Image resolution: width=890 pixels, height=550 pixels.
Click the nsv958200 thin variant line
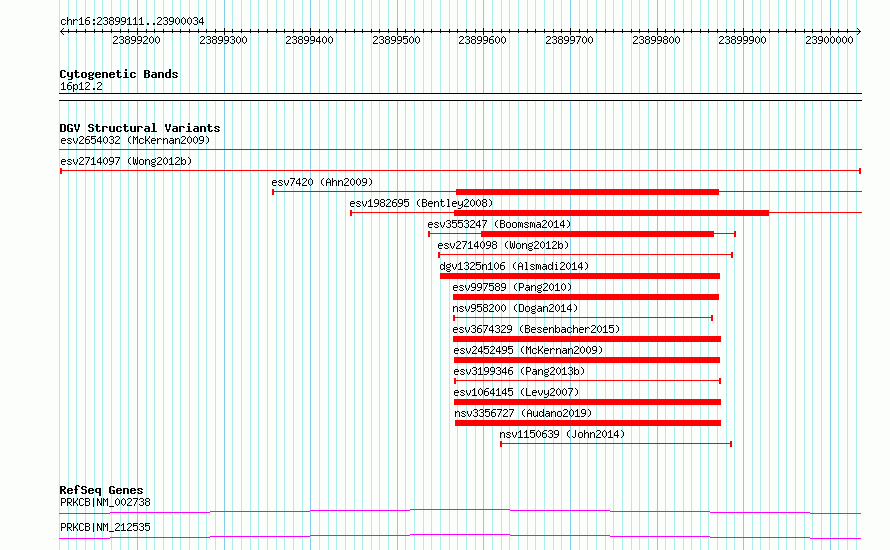[x=583, y=318]
